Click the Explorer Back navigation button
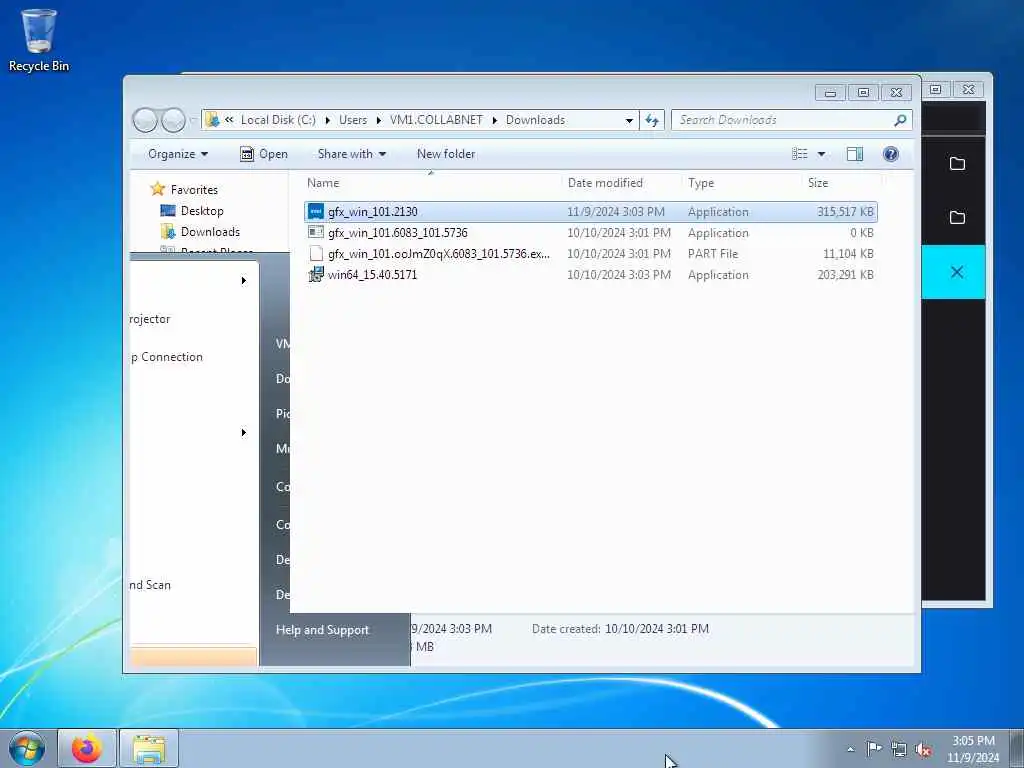Image resolution: width=1024 pixels, height=768 pixels. (x=145, y=120)
